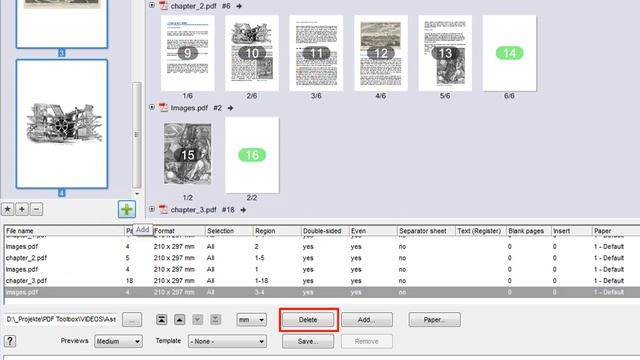Click the Paper... button
This screenshot has width=640, height=360.
tap(435, 320)
